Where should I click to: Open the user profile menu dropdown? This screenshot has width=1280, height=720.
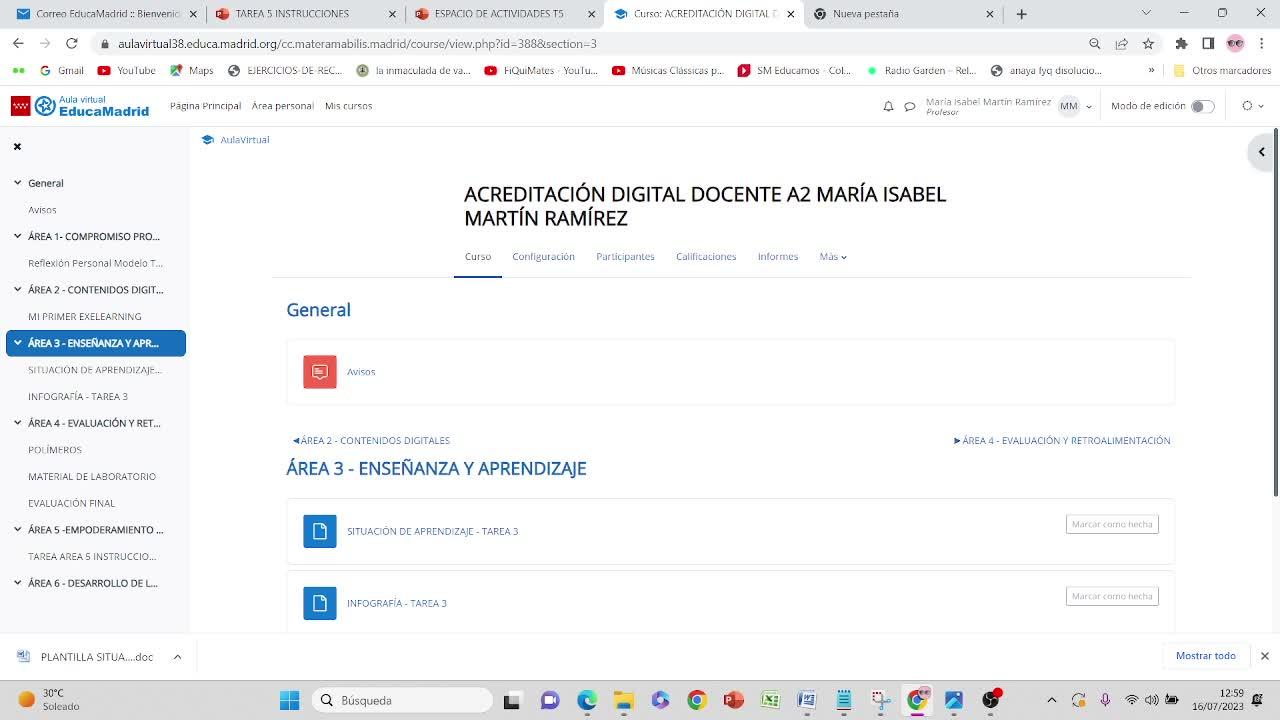point(1075,106)
